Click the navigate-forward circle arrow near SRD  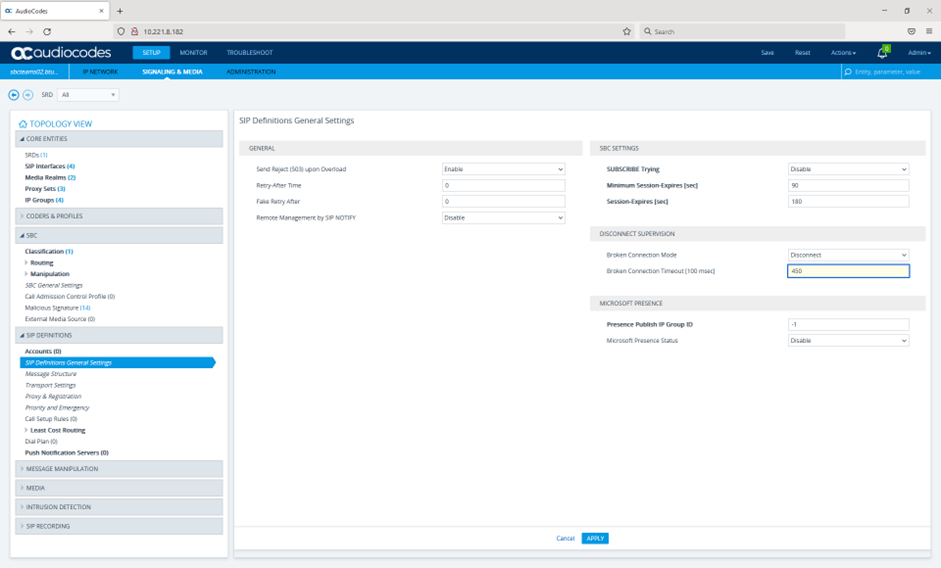pos(28,95)
